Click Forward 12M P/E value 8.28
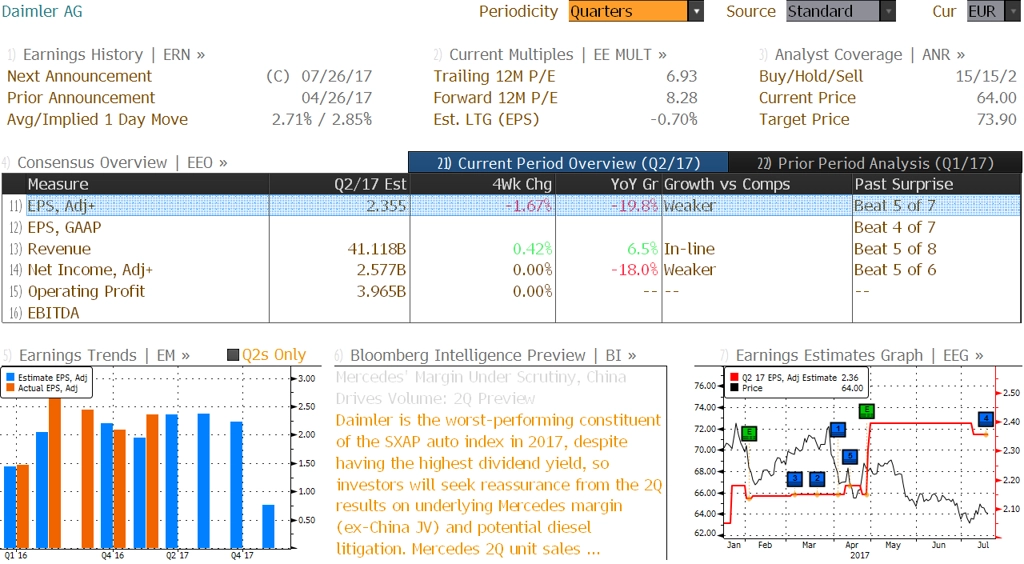 (x=682, y=97)
